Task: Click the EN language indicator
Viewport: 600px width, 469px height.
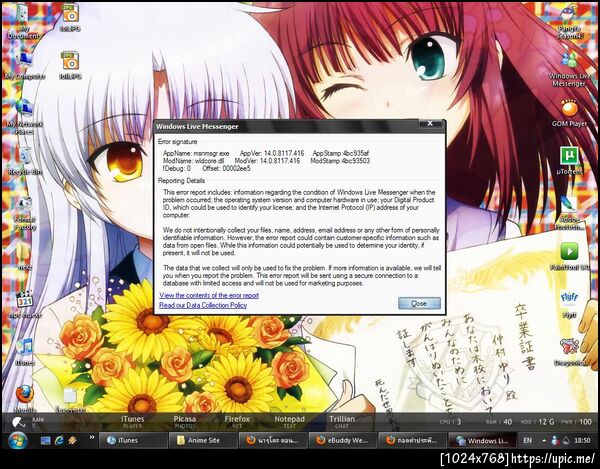Action: click(527, 440)
